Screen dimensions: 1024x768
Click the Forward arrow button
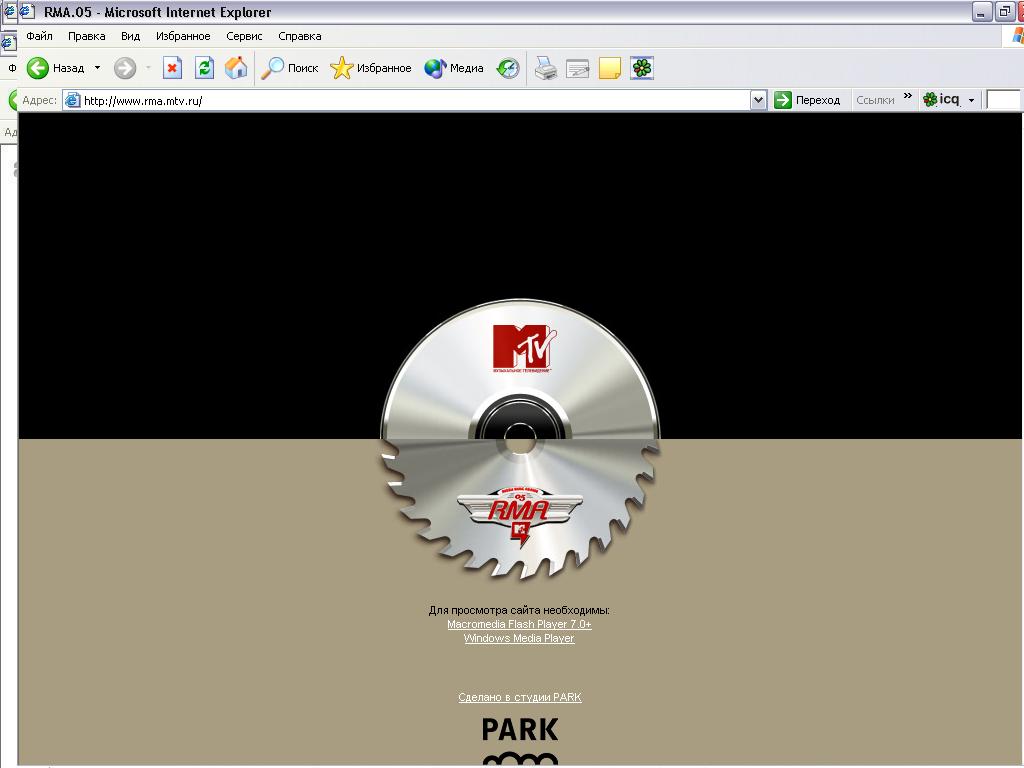[x=125, y=68]
